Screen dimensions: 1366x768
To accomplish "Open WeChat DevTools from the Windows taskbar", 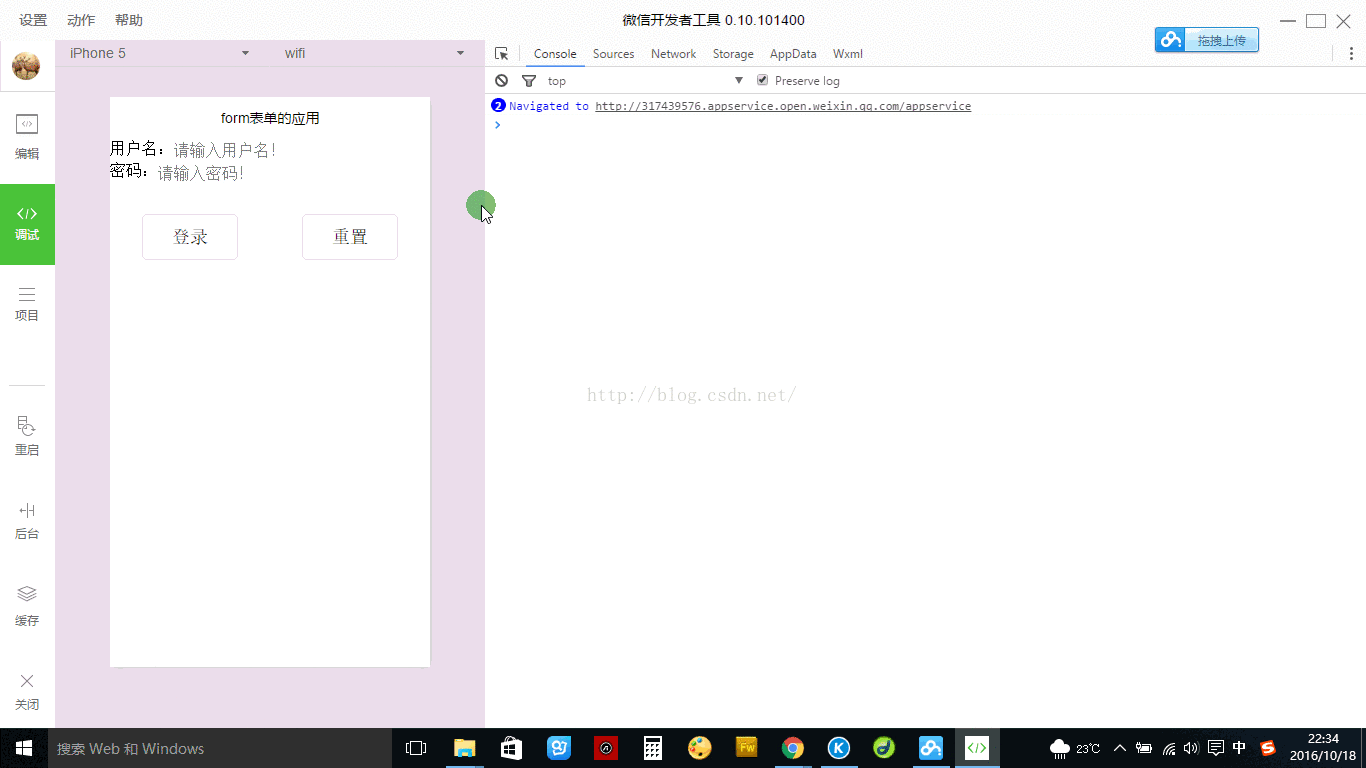I will pyautogui.click(x=977, y=747).
